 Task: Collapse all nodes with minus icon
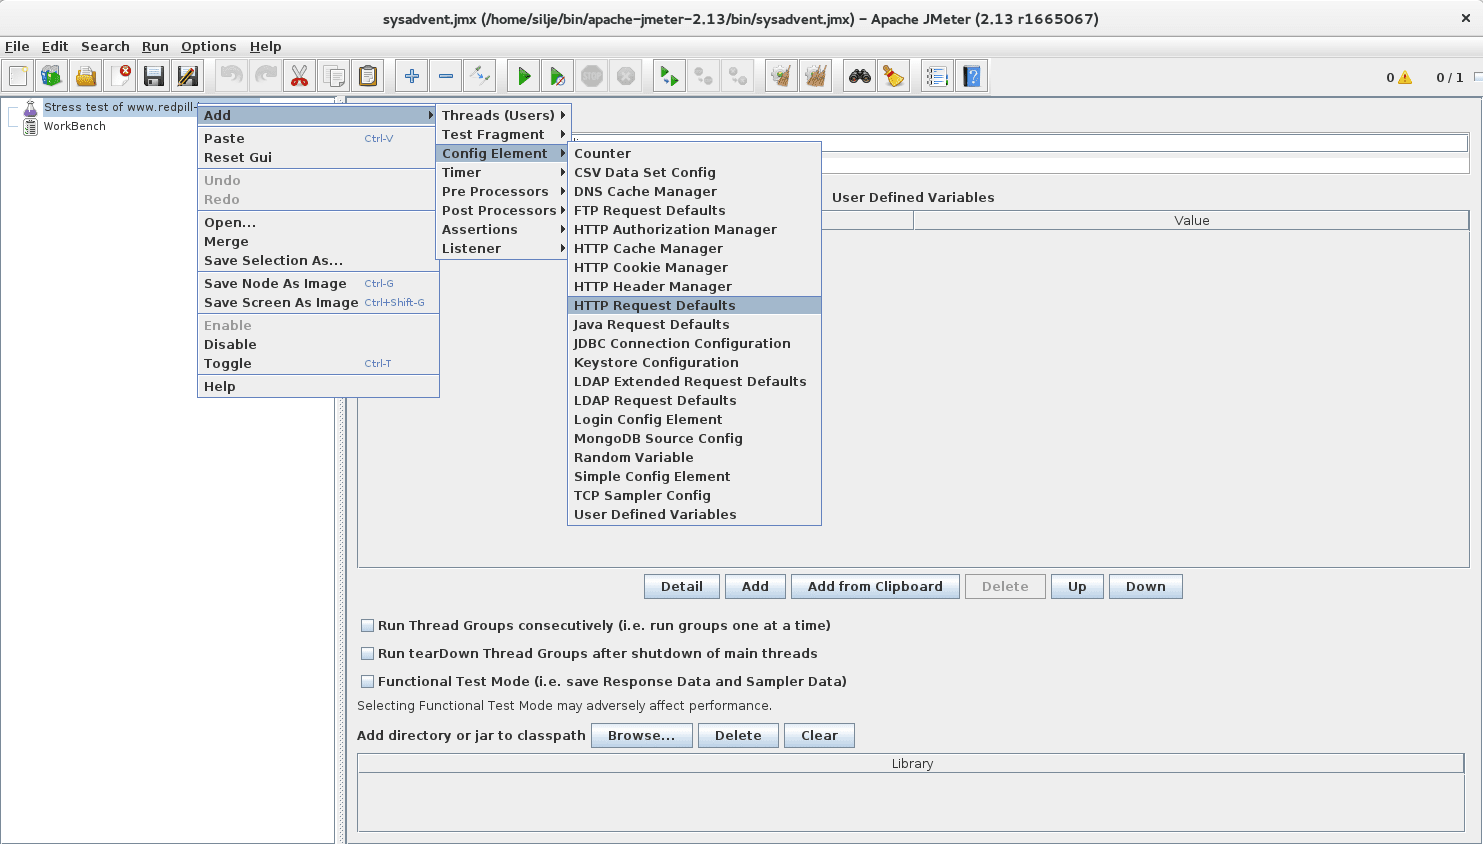pyautogui.click(x=446, y=76)
